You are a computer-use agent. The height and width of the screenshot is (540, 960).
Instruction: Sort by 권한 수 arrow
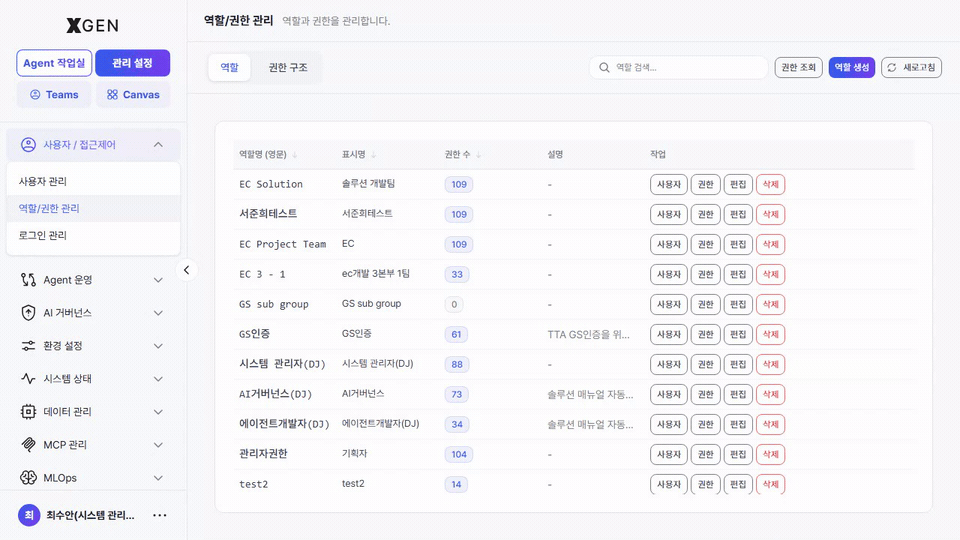tap(479, 155)
